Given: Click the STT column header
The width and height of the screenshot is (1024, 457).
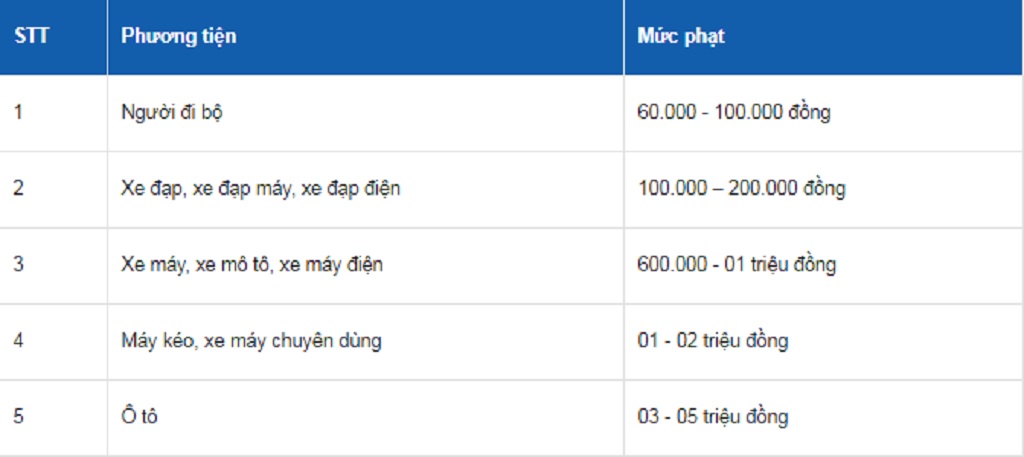Looking at the screenshot, I should point(32,36).
